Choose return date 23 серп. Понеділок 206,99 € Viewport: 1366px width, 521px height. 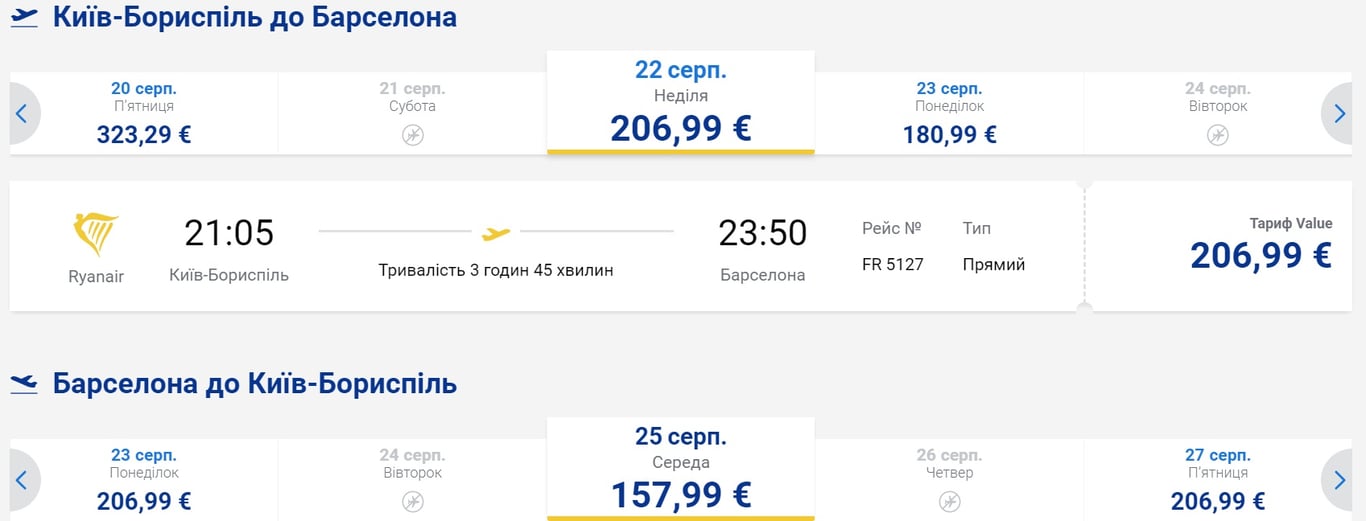[x=144, y=480]
